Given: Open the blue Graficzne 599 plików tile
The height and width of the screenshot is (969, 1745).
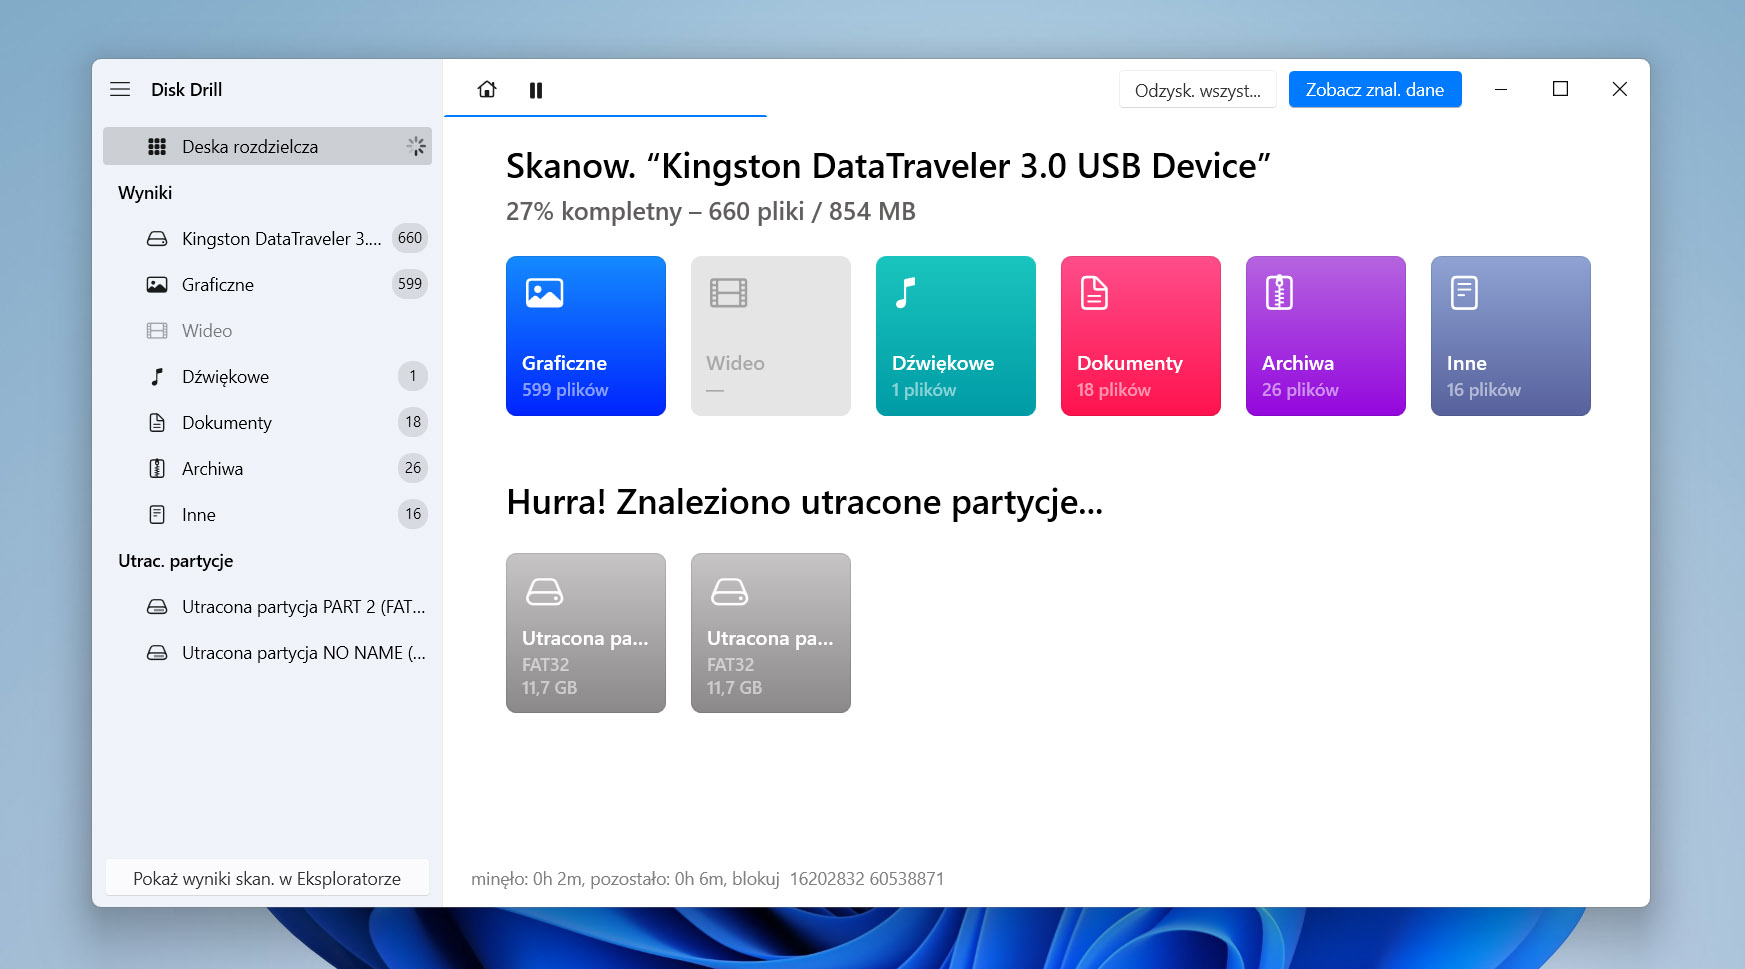Looking at the screenshot, I should (586, 336).
